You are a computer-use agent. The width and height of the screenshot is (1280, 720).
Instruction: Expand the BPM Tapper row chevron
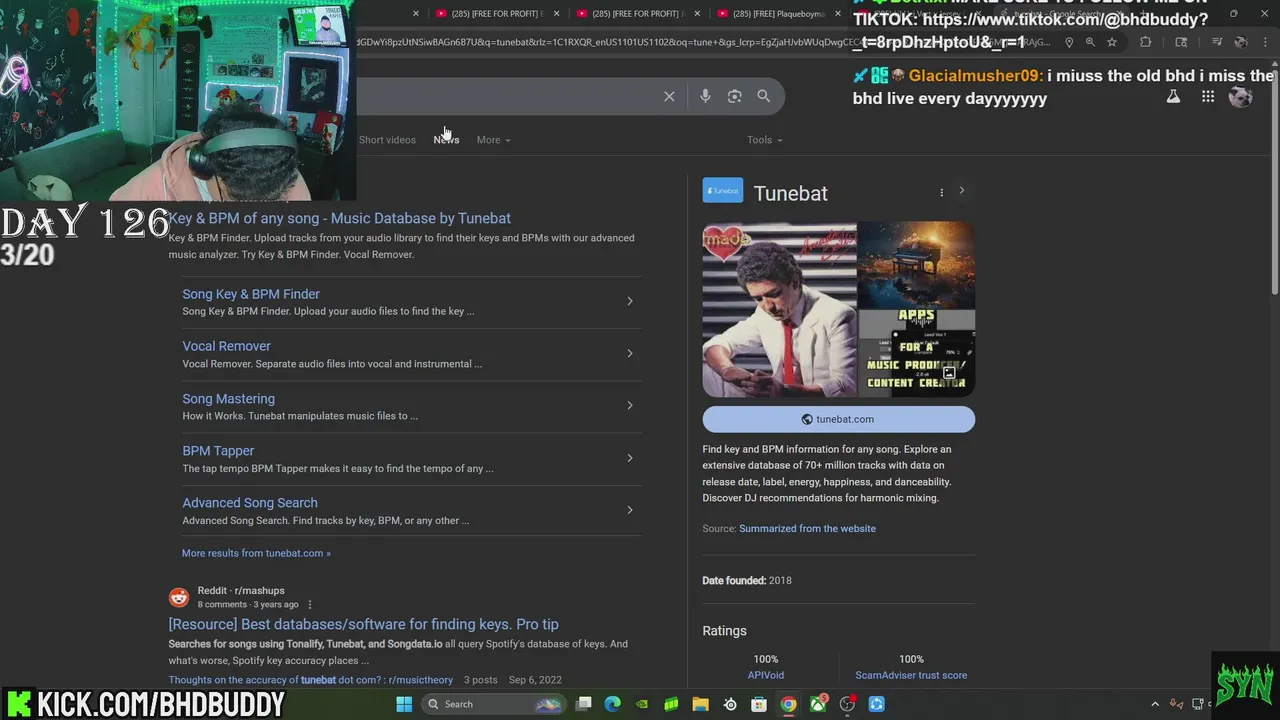click(629, 458)
